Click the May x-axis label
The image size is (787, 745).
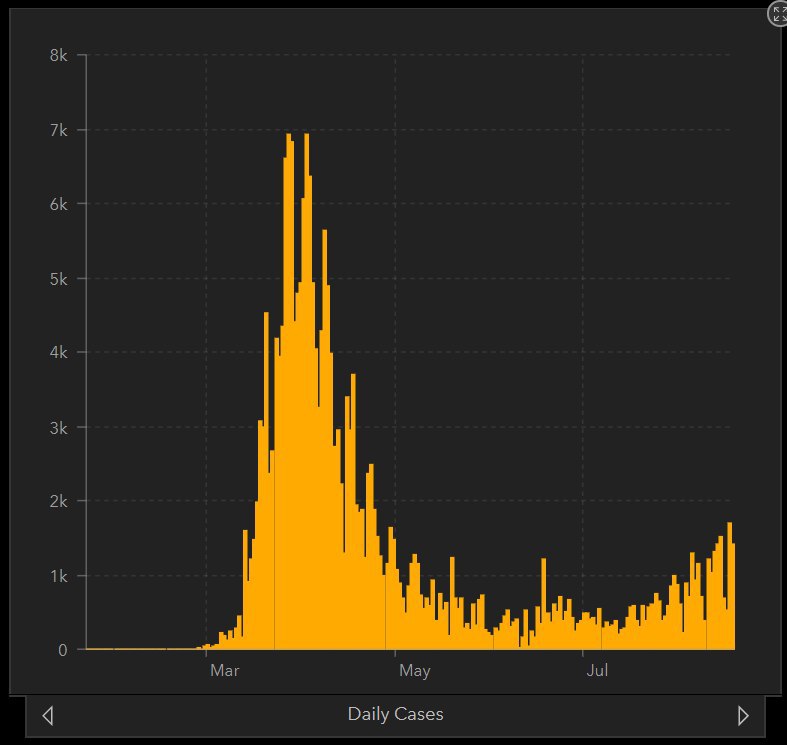click(x=415, y=671)
